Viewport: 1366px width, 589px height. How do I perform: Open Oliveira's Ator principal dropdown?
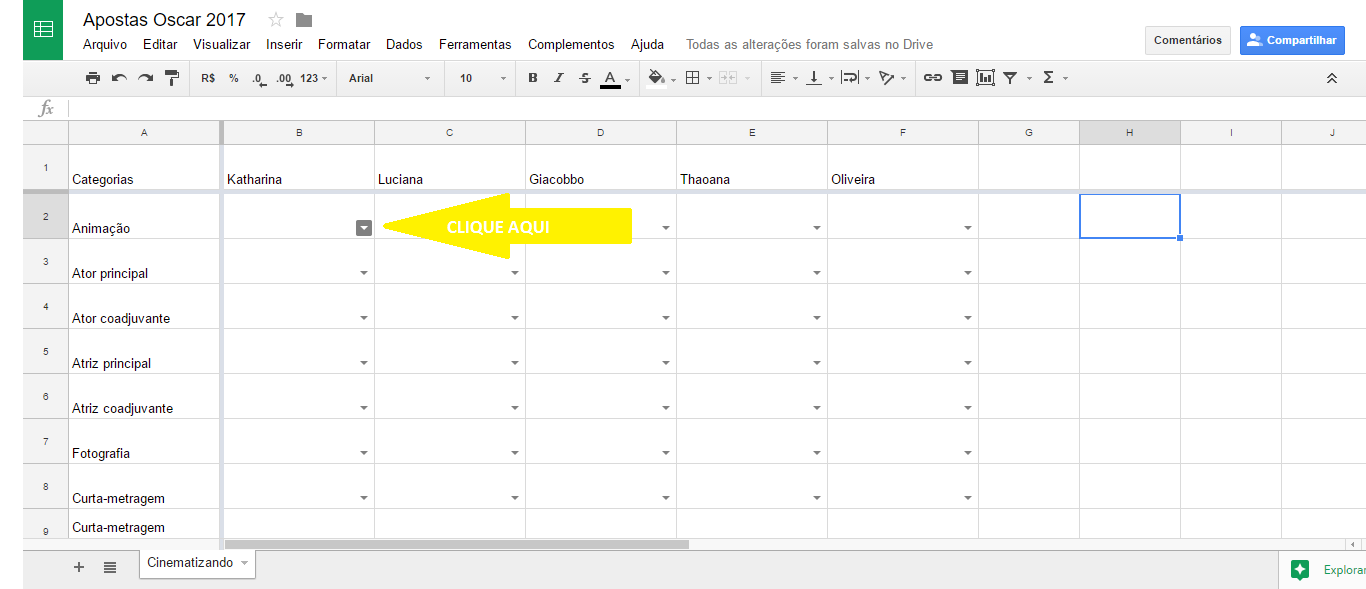coord(968,273)
